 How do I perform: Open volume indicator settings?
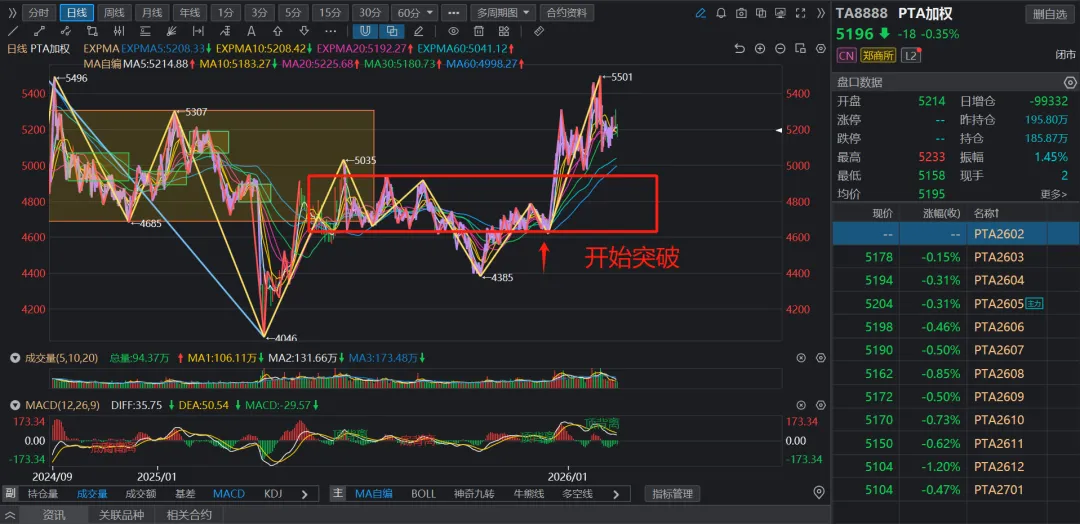tap(820, 358)
